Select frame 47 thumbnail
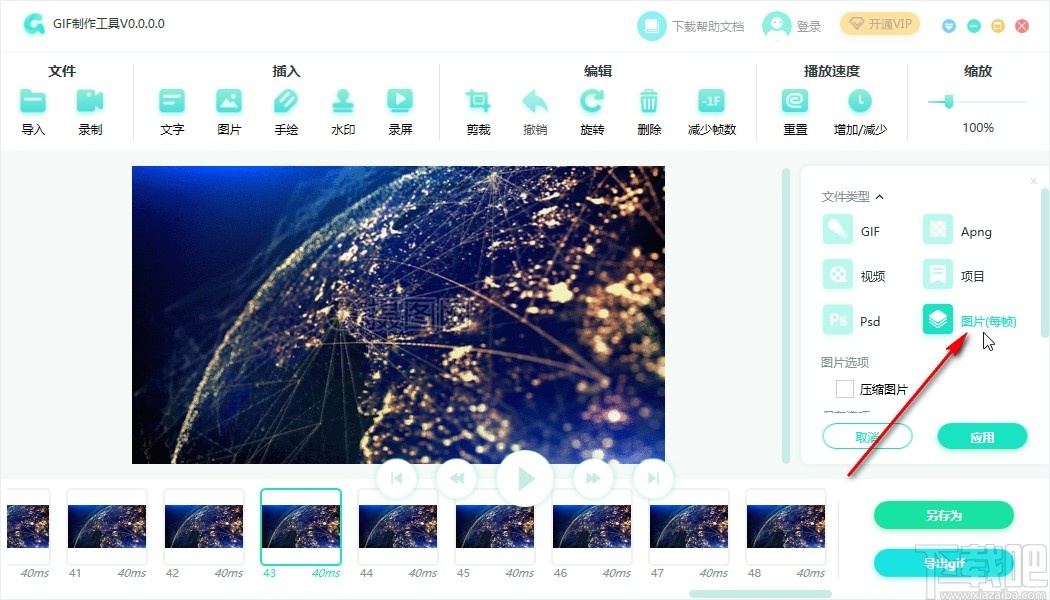Screen dimensions: 1050x600 pos(689,526)
